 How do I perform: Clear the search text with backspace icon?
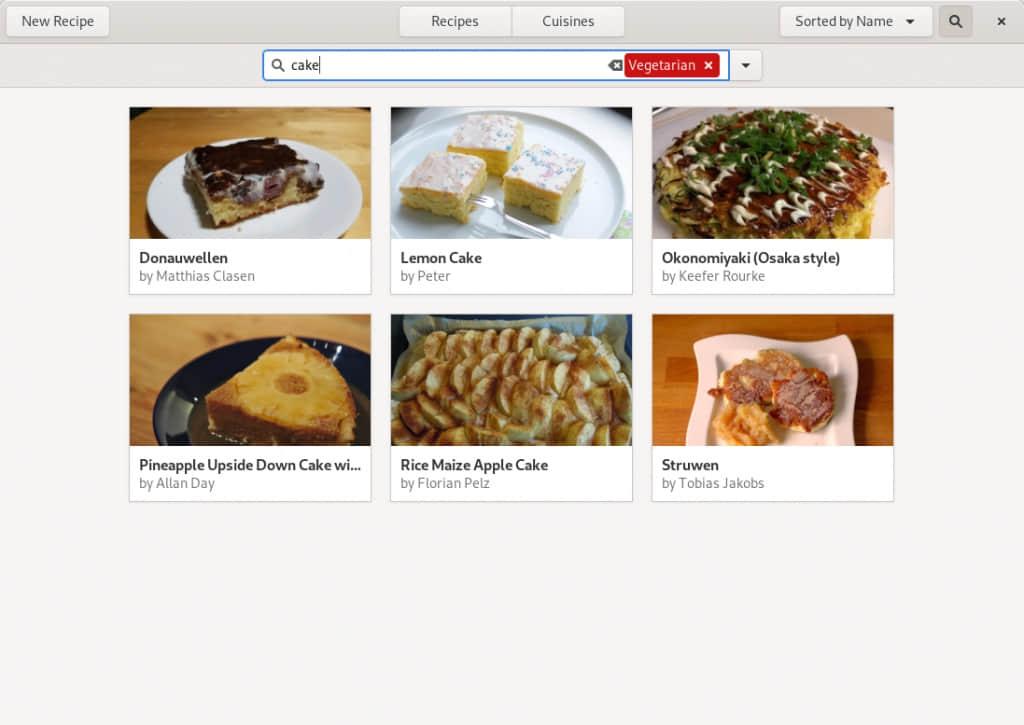point(615,65)
